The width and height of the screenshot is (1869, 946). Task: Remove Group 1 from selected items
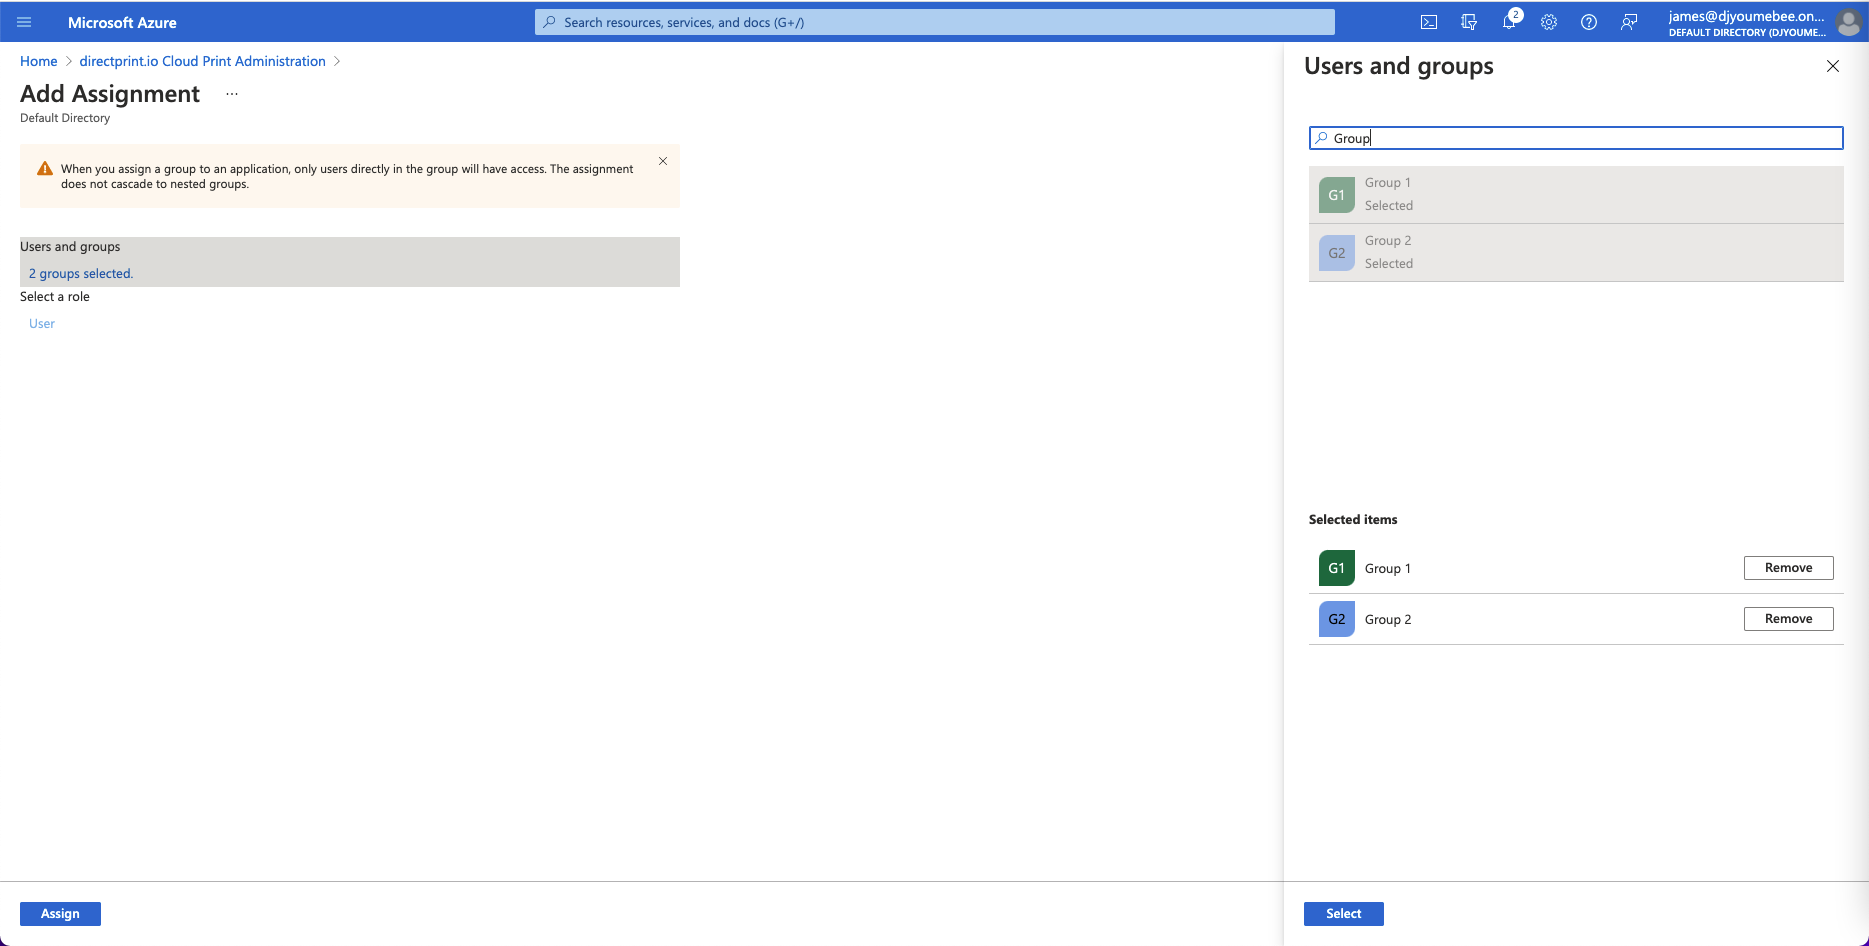pos(1788,568)
